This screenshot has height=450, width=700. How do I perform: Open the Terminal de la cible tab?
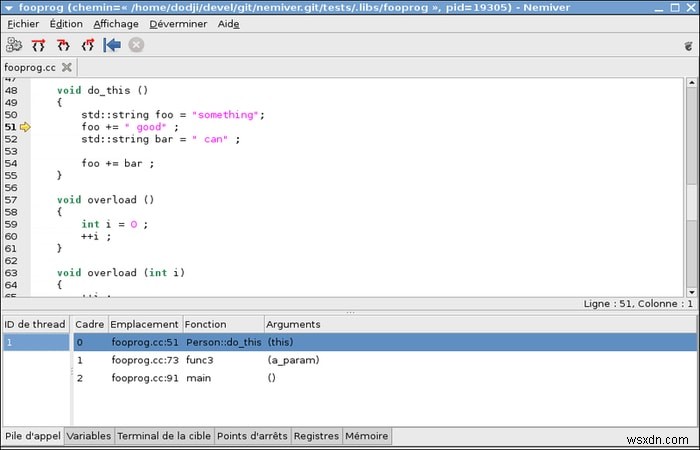pos(164,436)
